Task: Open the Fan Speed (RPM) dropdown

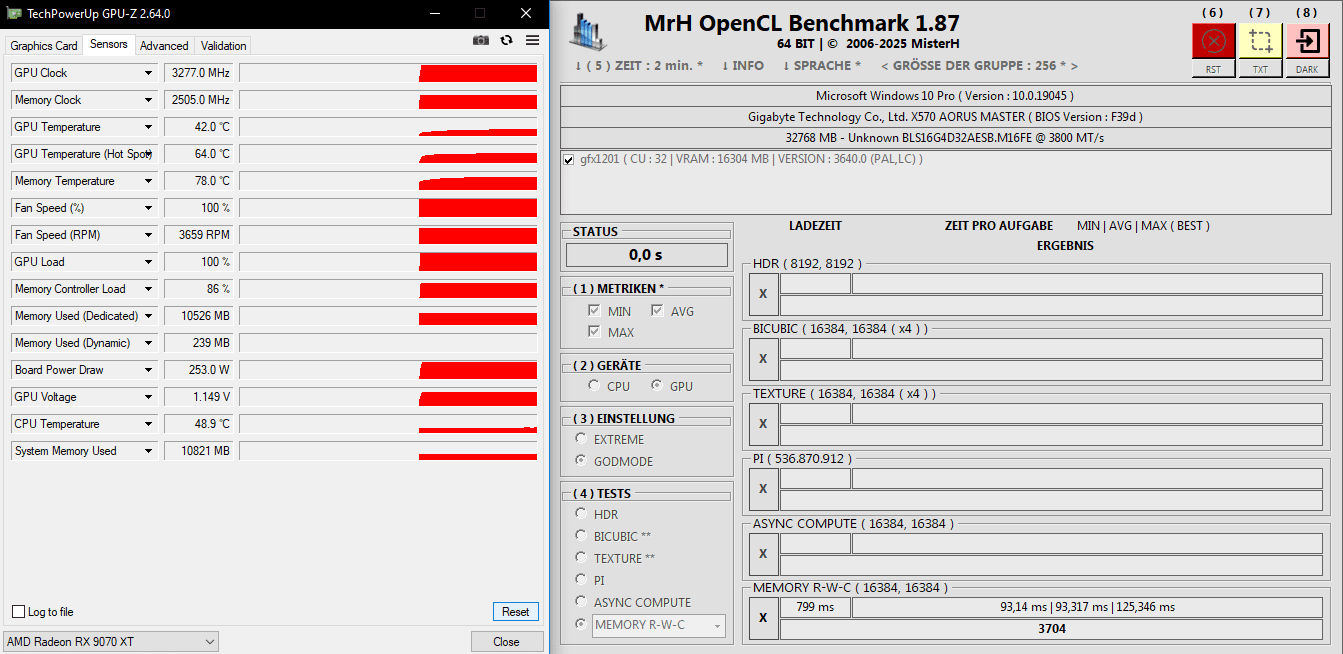Action: tap(149, 235)
